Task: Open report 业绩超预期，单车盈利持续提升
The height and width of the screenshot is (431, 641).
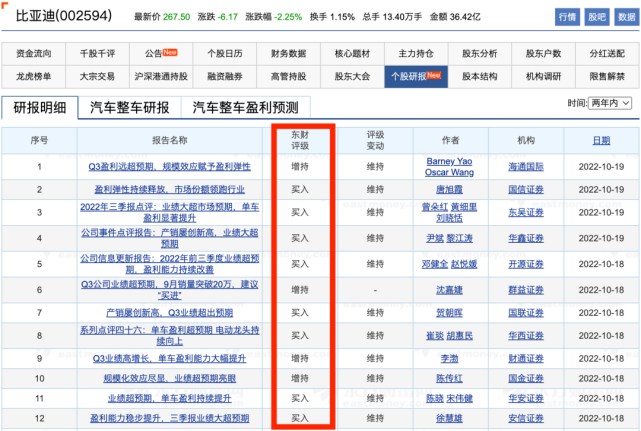Action: 170,398
